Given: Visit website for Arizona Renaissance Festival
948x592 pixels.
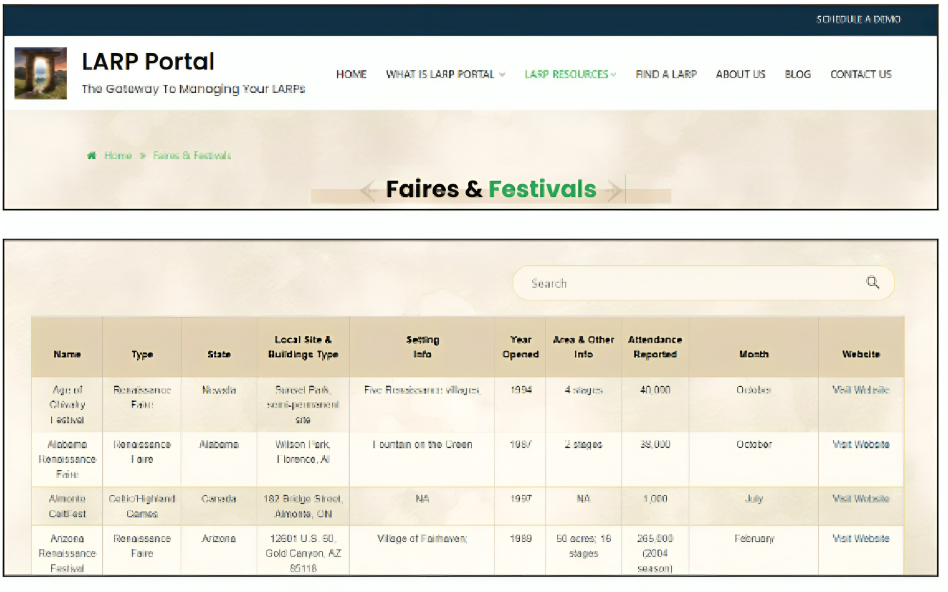Looking at the screenshot, I should point(860,538).
